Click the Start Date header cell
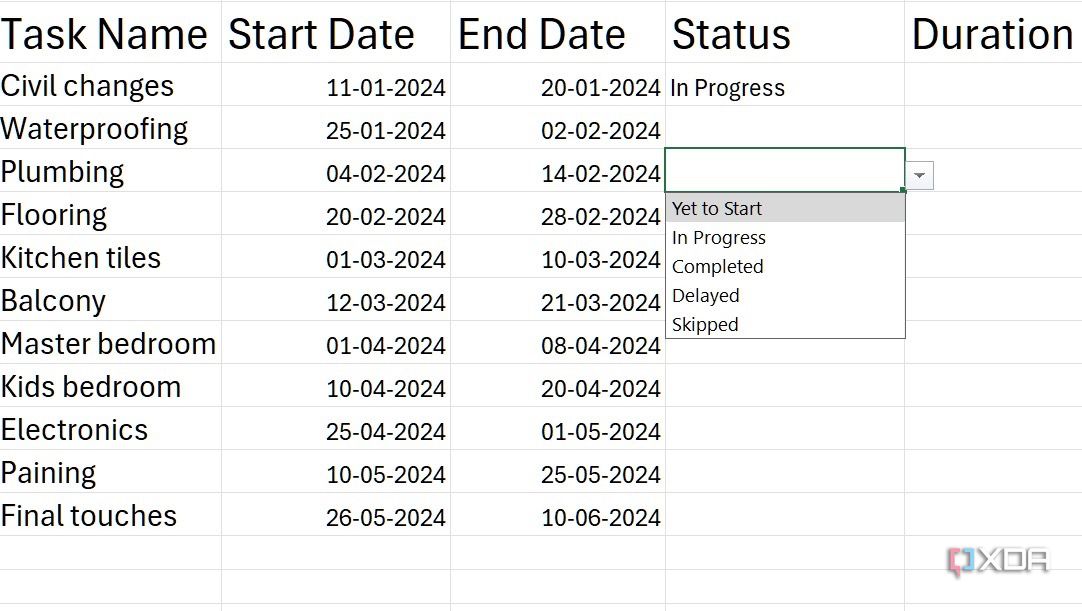The width and height of the screenshot is (1082, 611). tap(321, 33)
